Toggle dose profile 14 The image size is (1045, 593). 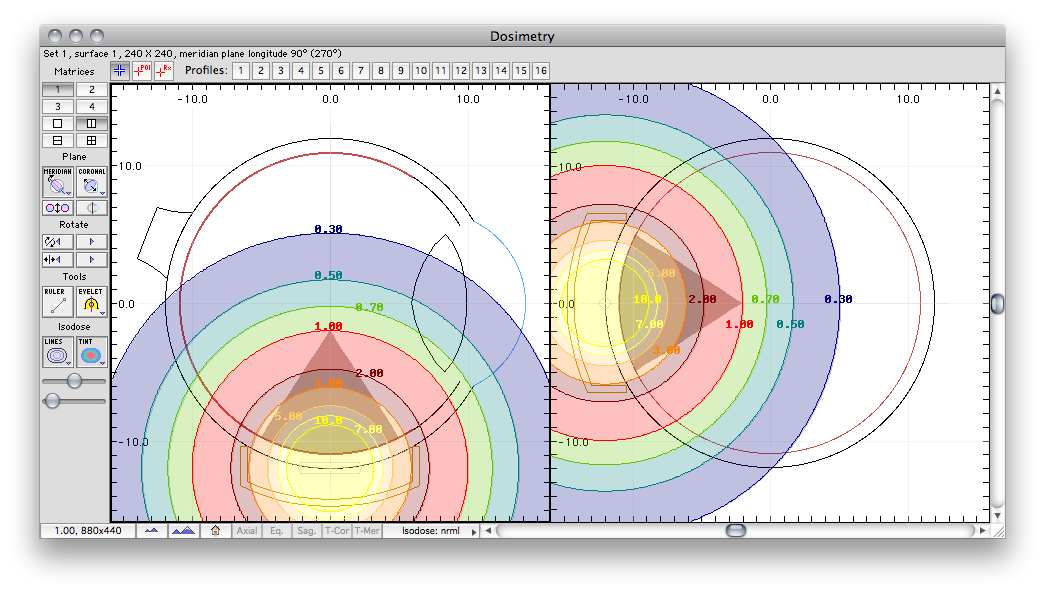501,71
